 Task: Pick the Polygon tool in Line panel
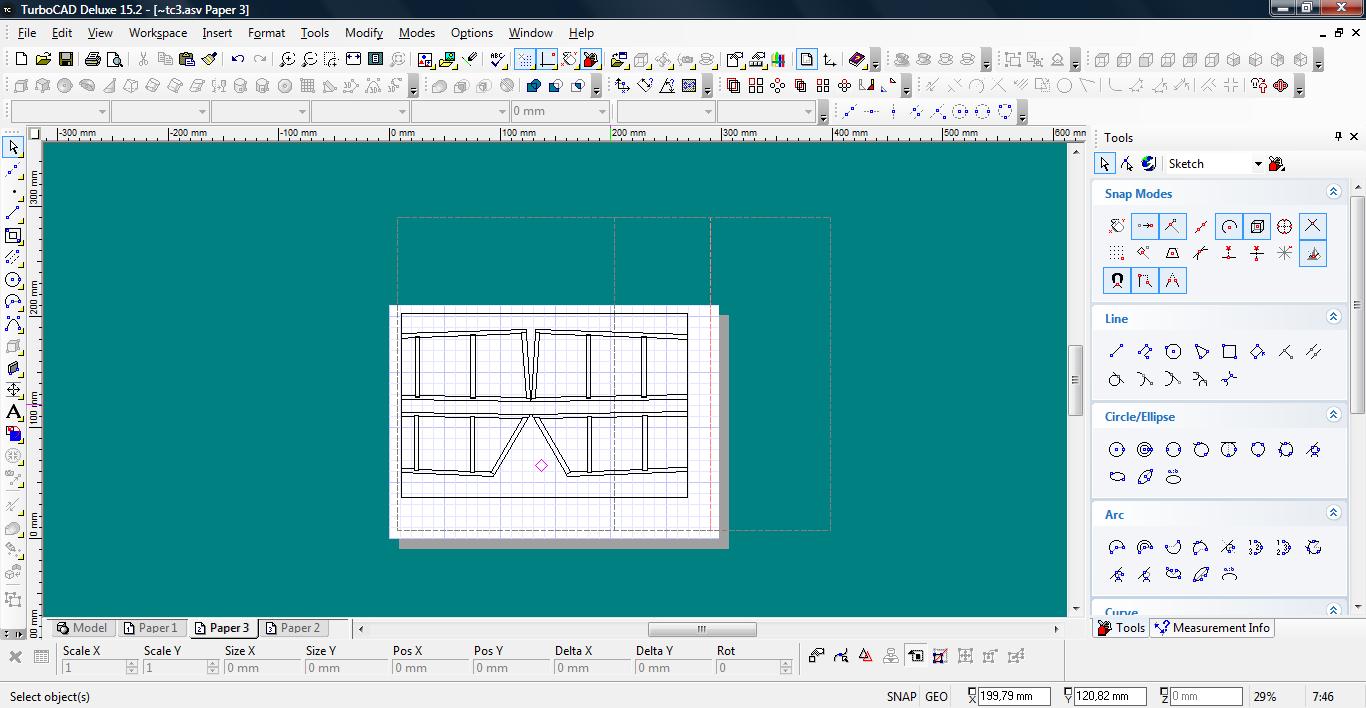click(x=1173, y=351)
